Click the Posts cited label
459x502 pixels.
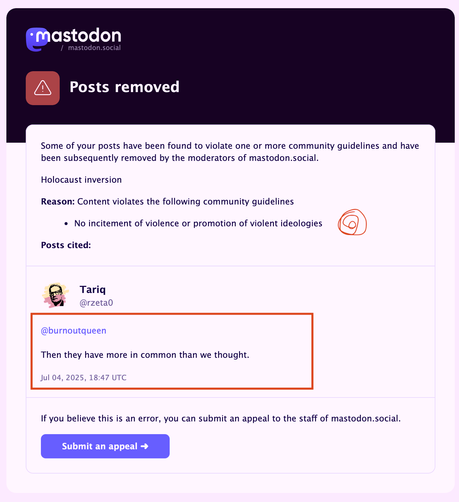coord(66,245)
